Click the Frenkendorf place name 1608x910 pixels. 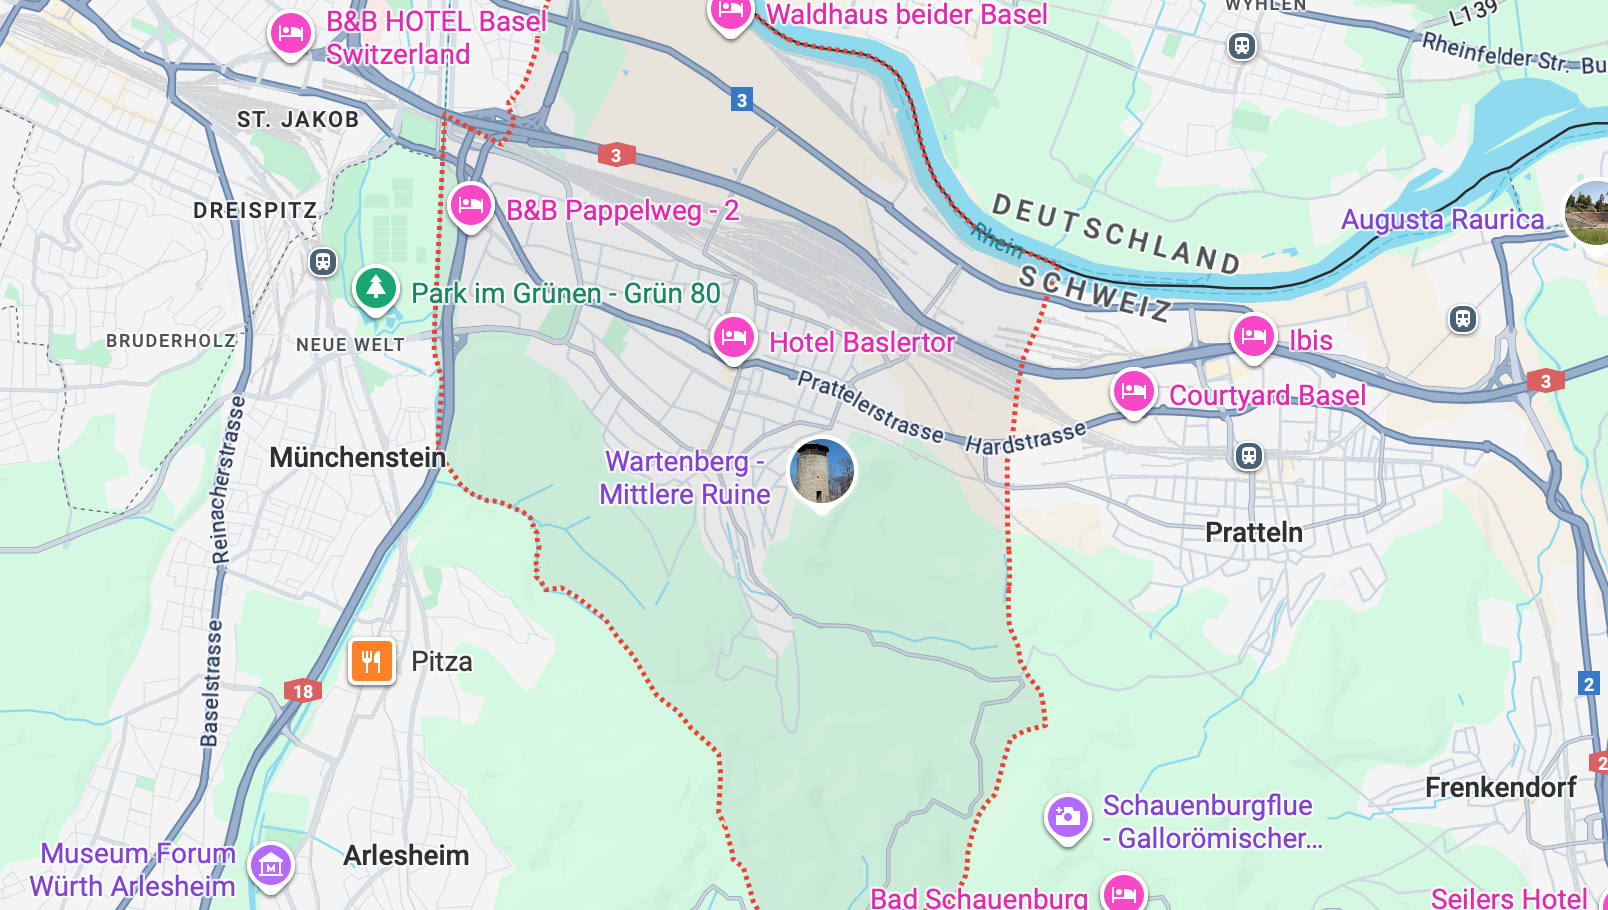pyautogui.click(x=1500, y=787)
